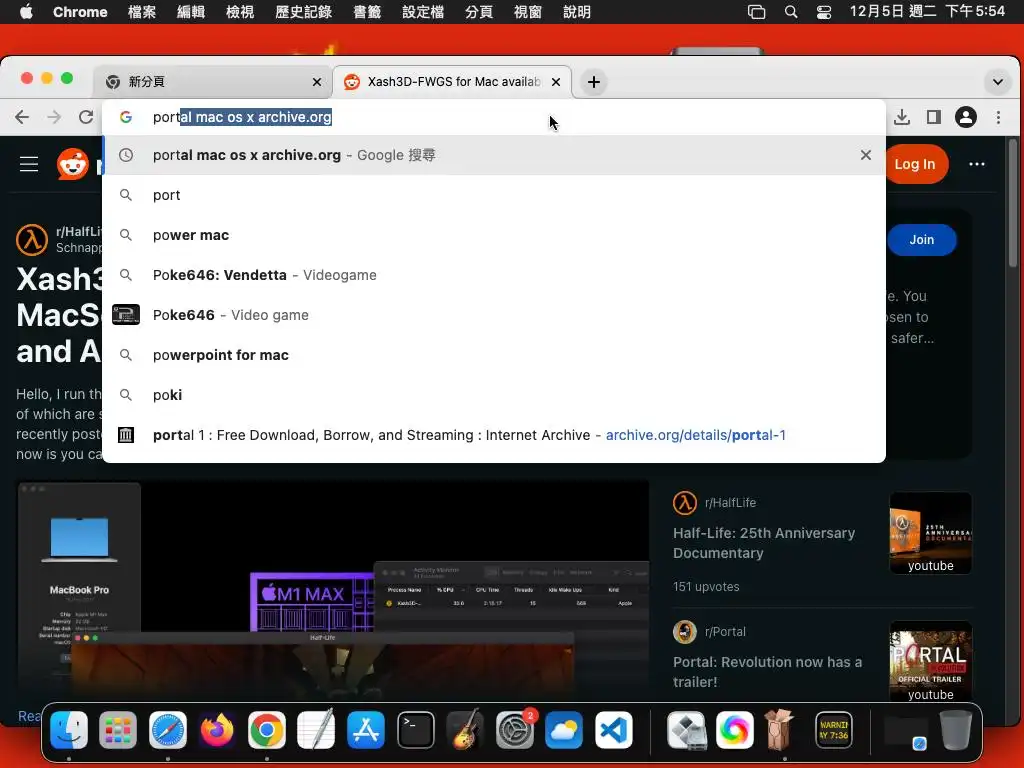Toggle the Chrome side panel

(934, 117)
